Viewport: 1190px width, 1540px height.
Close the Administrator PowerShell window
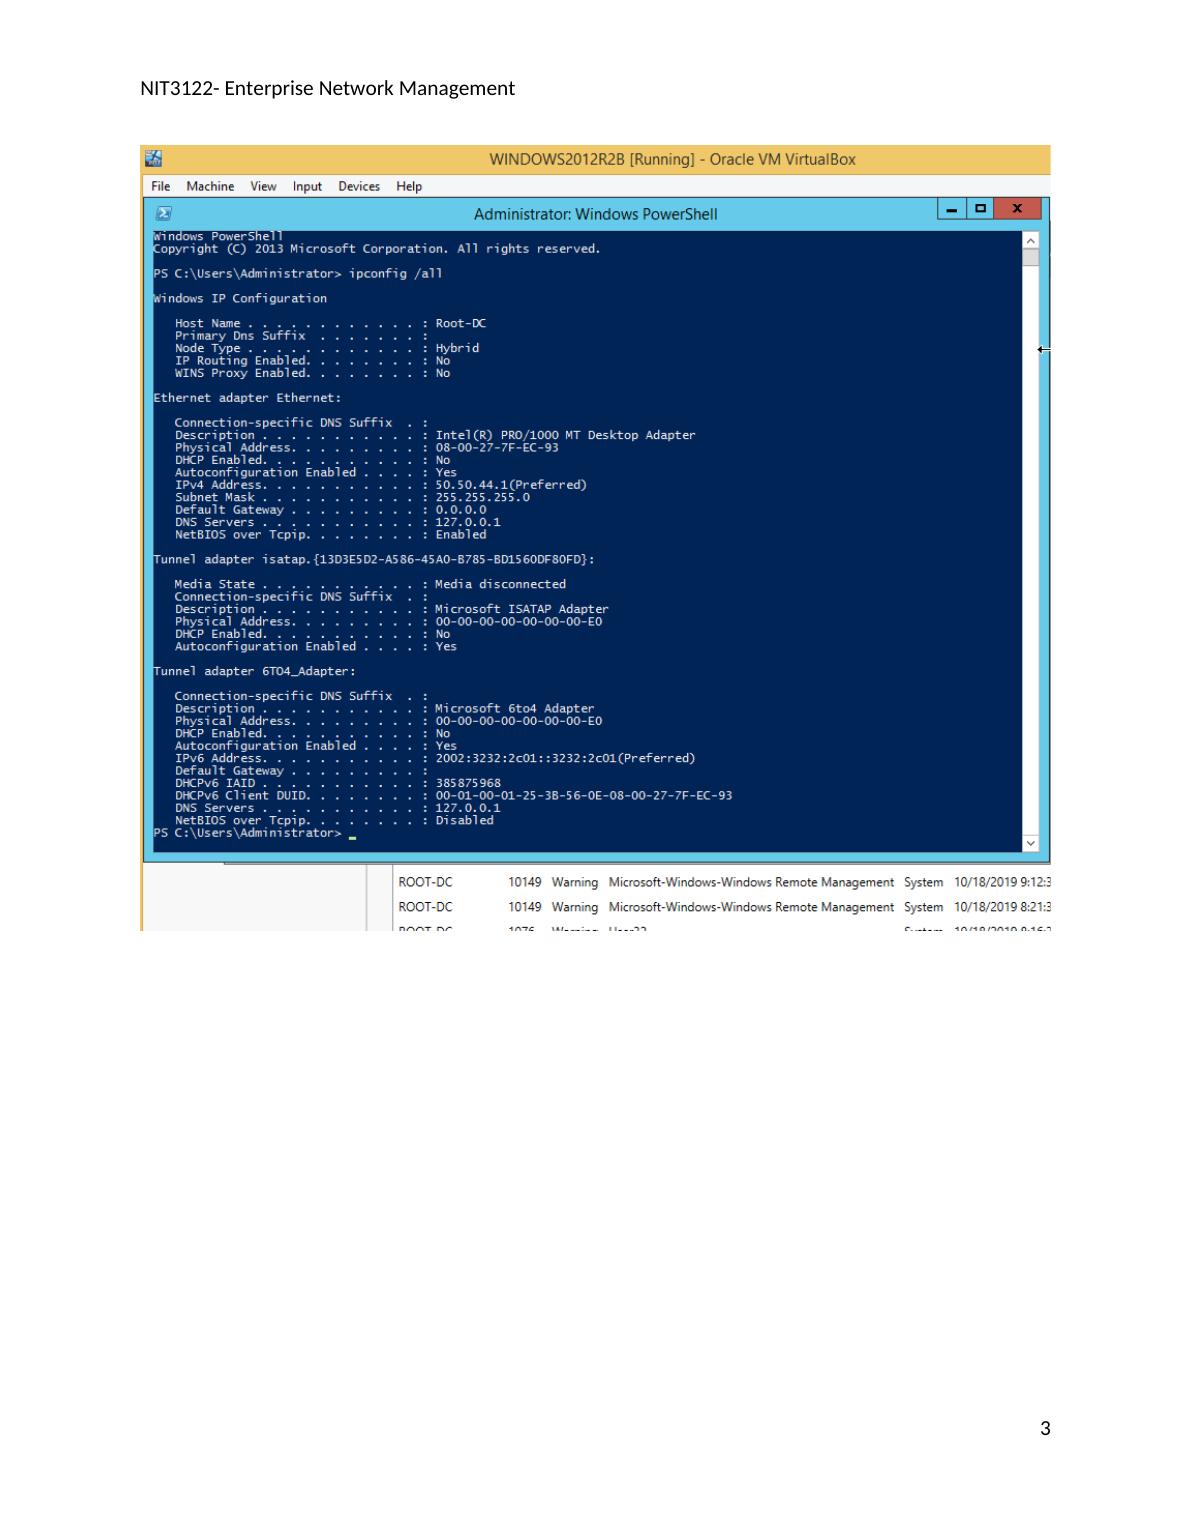(1017, 209)
